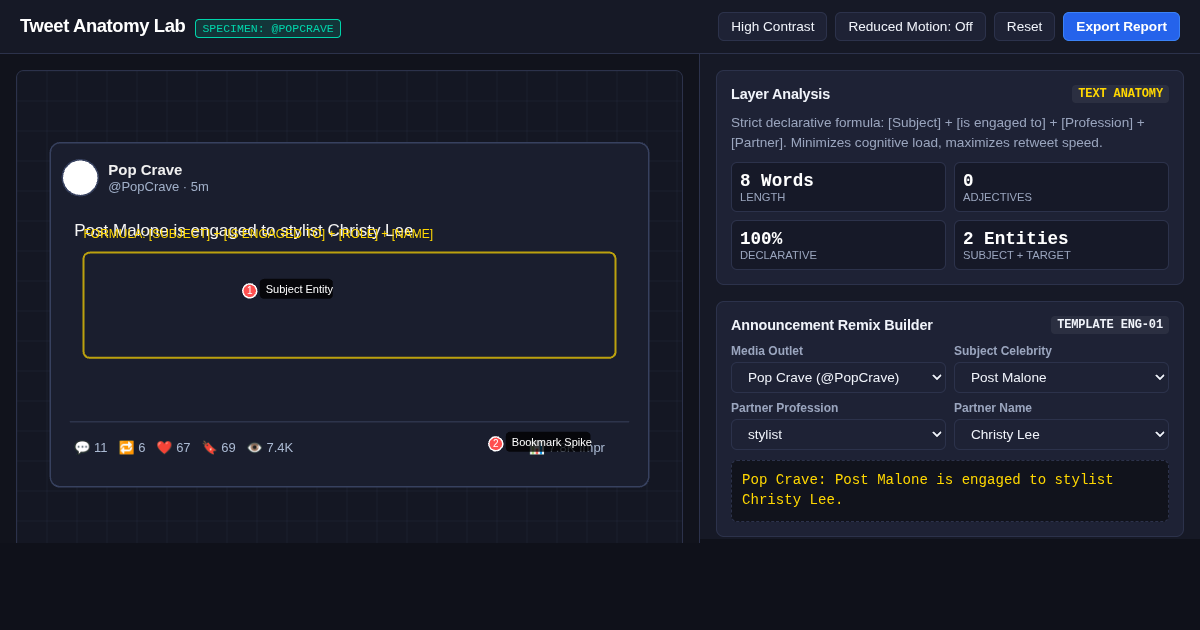Click the reply speech bubble icon
1200x630 pixels.
click(82, 448)
